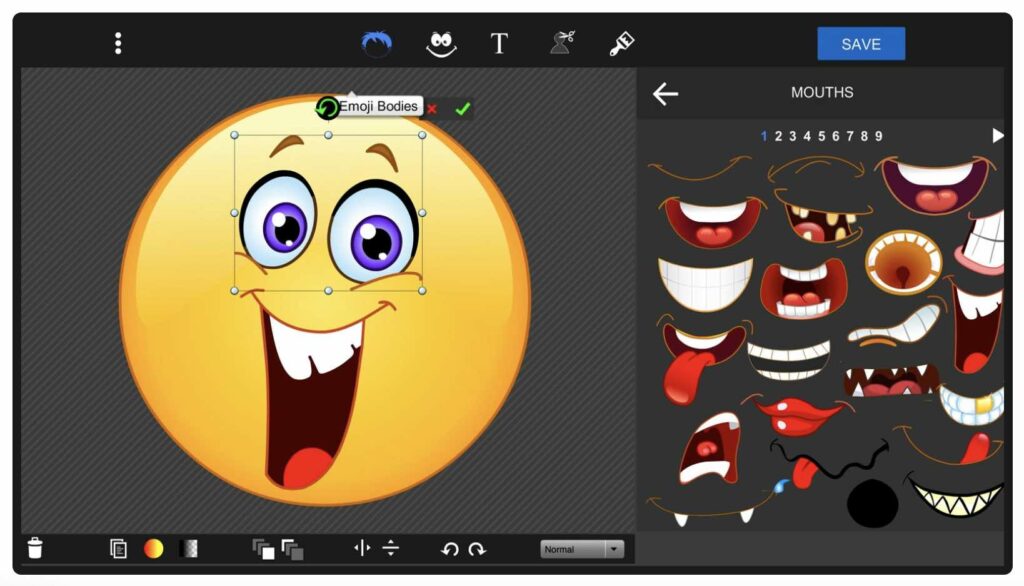1024x586 pixels.
Task: Send selected layer to back
Action: click(292, 549)
